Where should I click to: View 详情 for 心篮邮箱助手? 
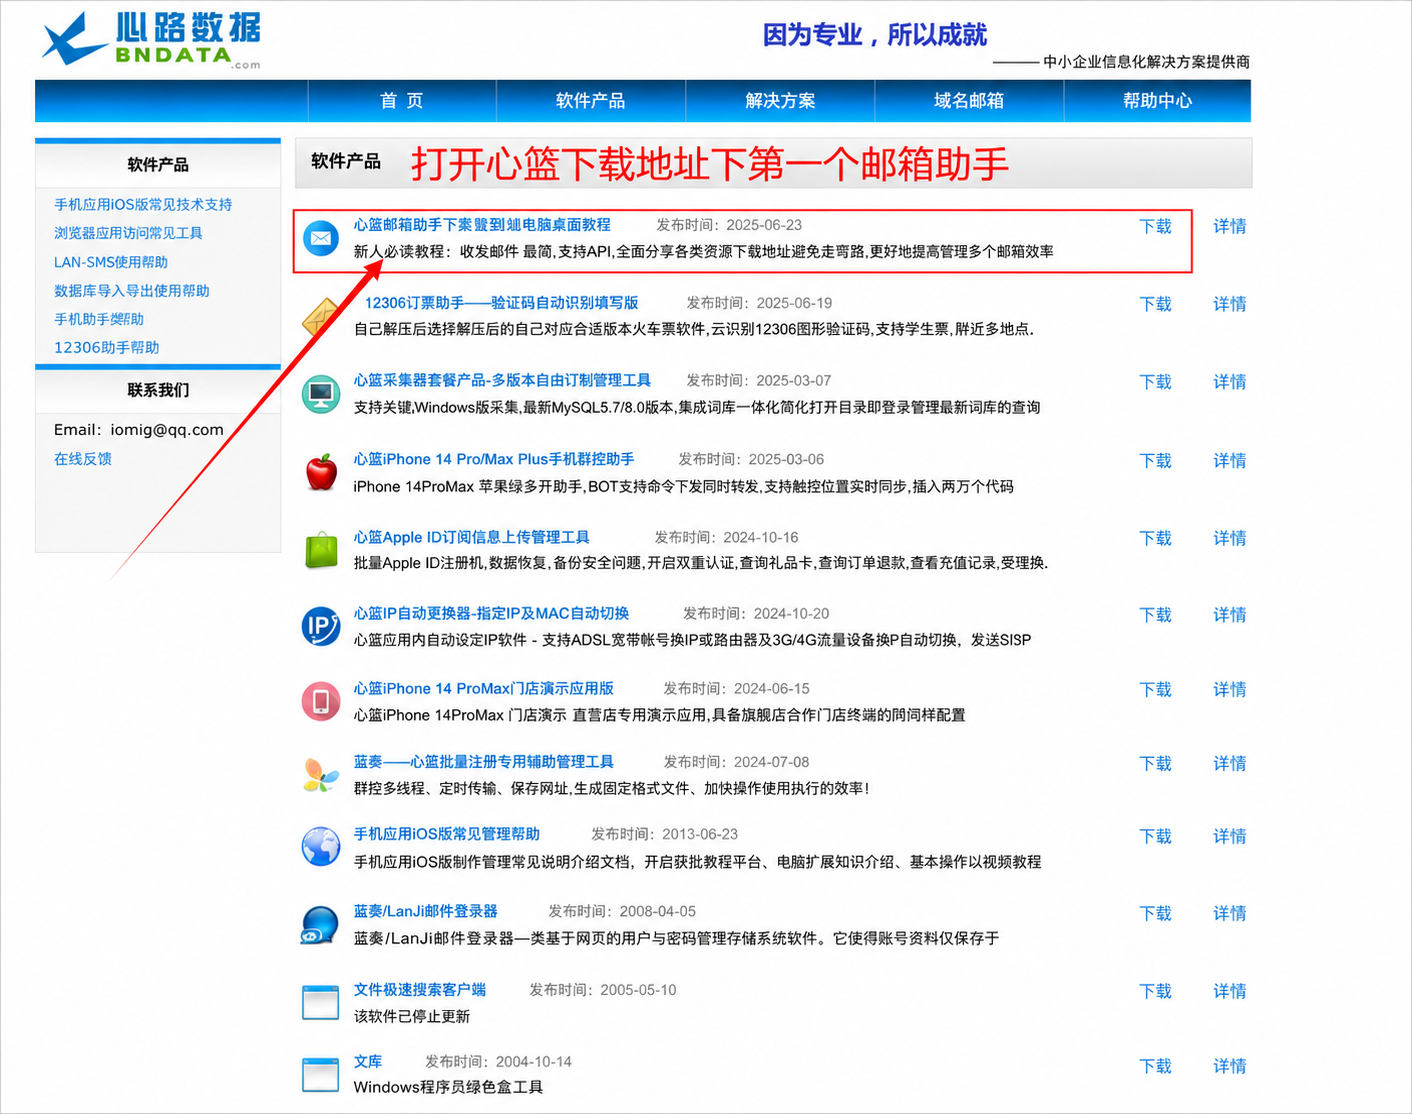(x=1230, y=226)
